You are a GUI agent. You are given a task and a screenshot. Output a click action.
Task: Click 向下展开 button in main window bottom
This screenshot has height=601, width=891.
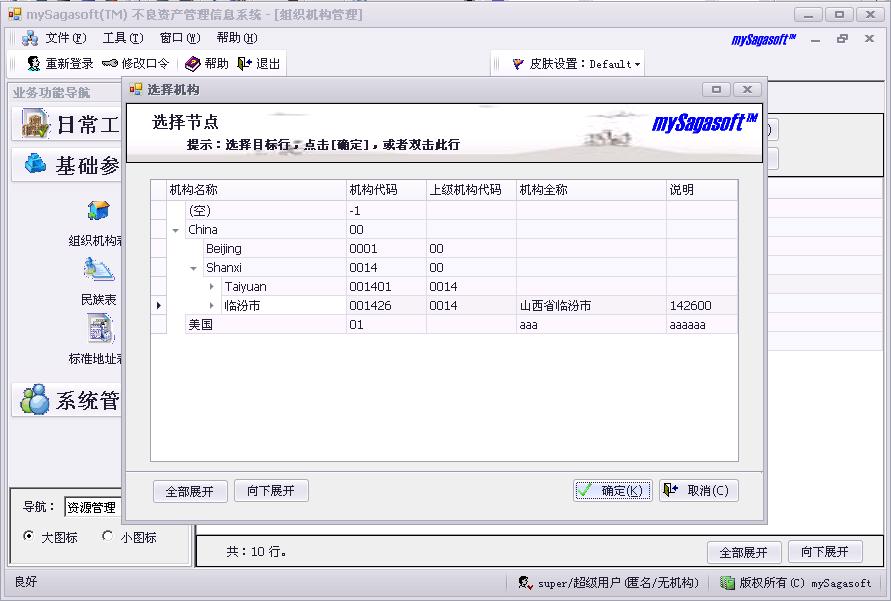825,552
